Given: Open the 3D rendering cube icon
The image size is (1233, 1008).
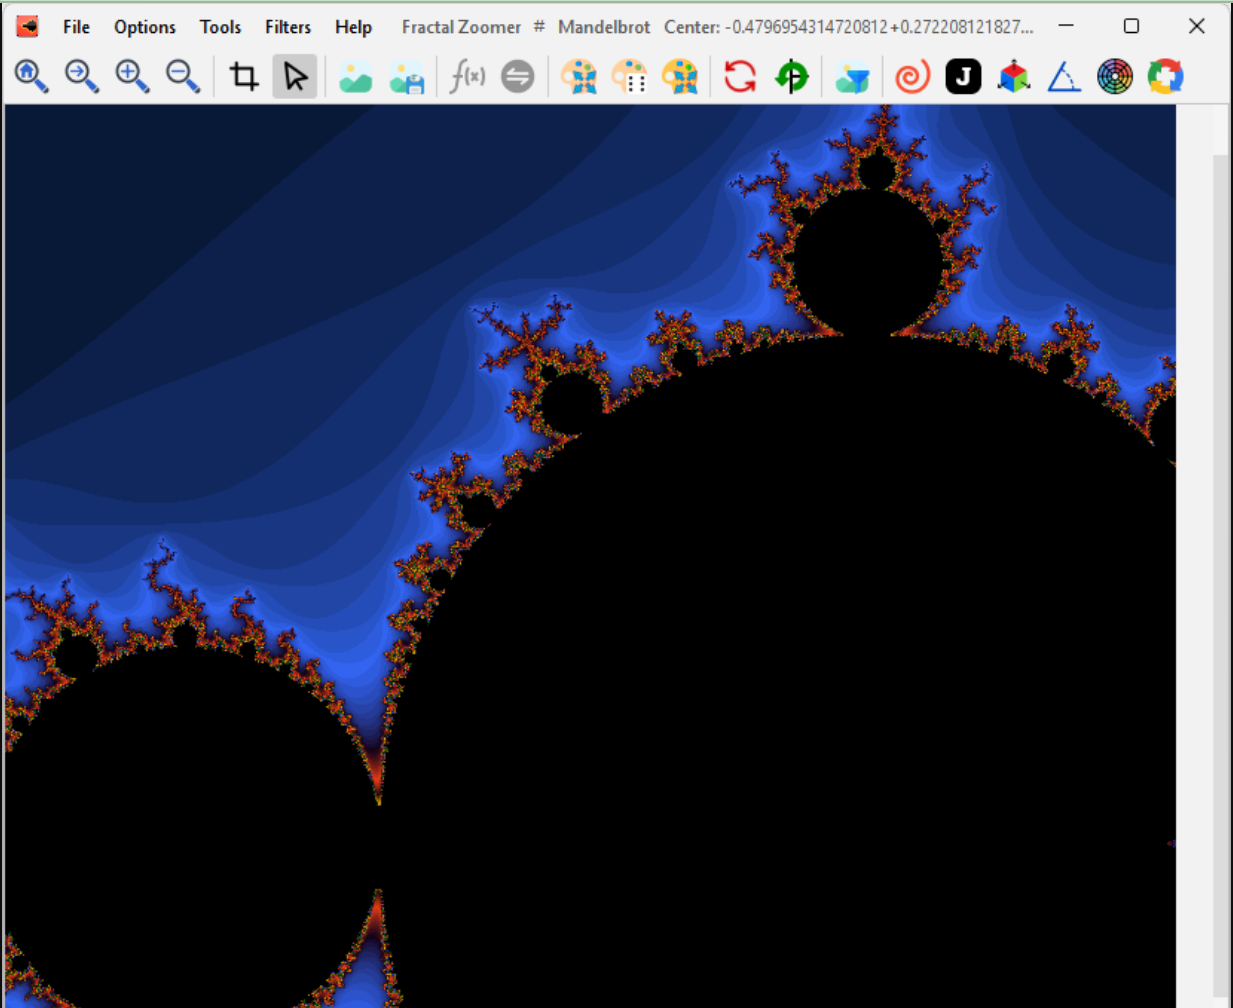Looking at the screenshot, I should tap(1013, 75).
